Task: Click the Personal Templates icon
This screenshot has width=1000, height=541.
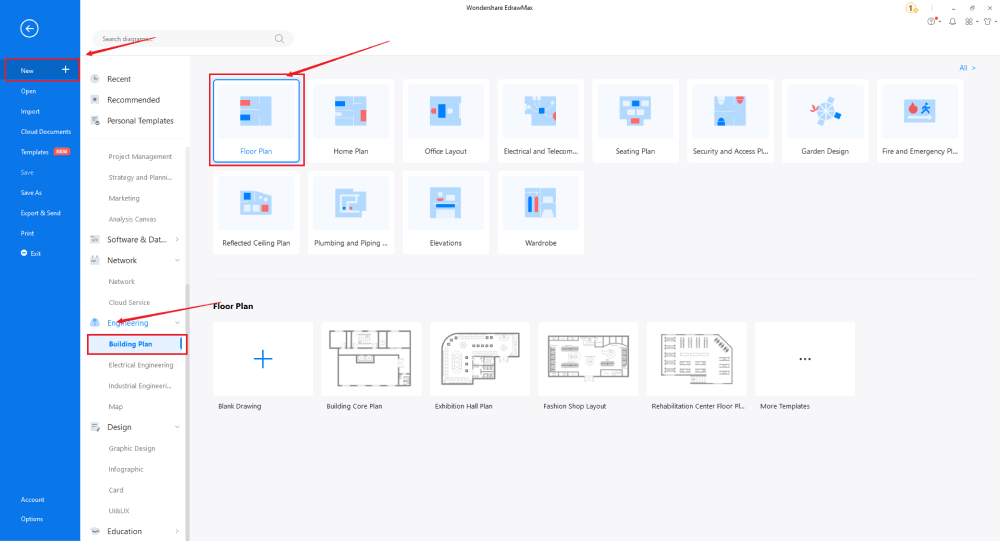Action: point(95,121)
